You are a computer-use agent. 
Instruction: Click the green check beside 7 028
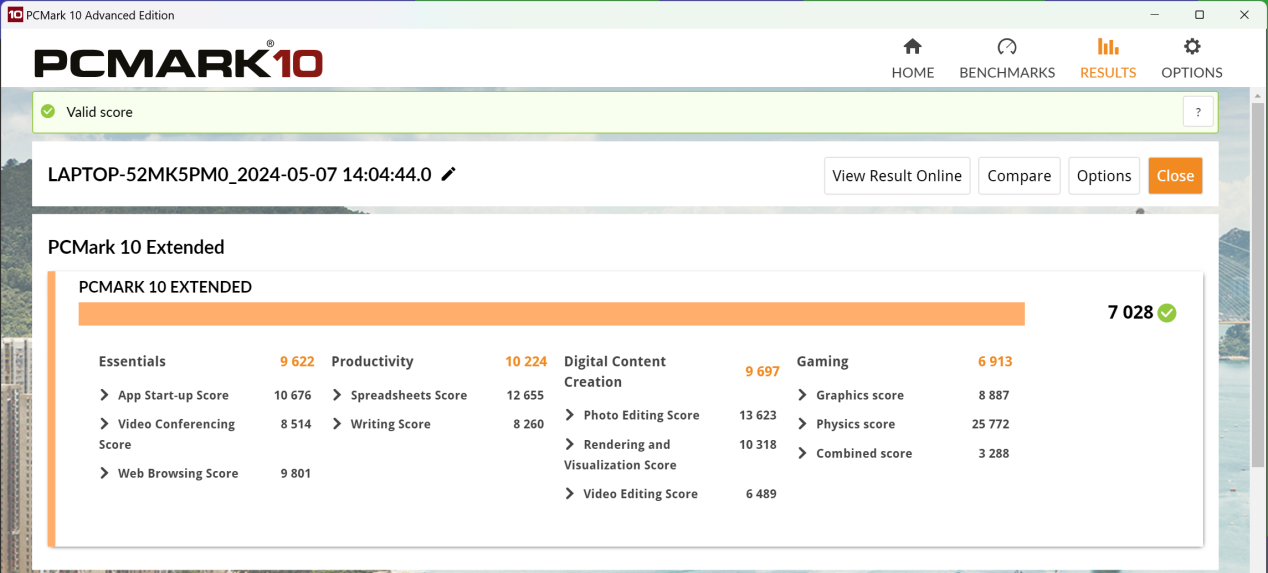pos(1167,313)
